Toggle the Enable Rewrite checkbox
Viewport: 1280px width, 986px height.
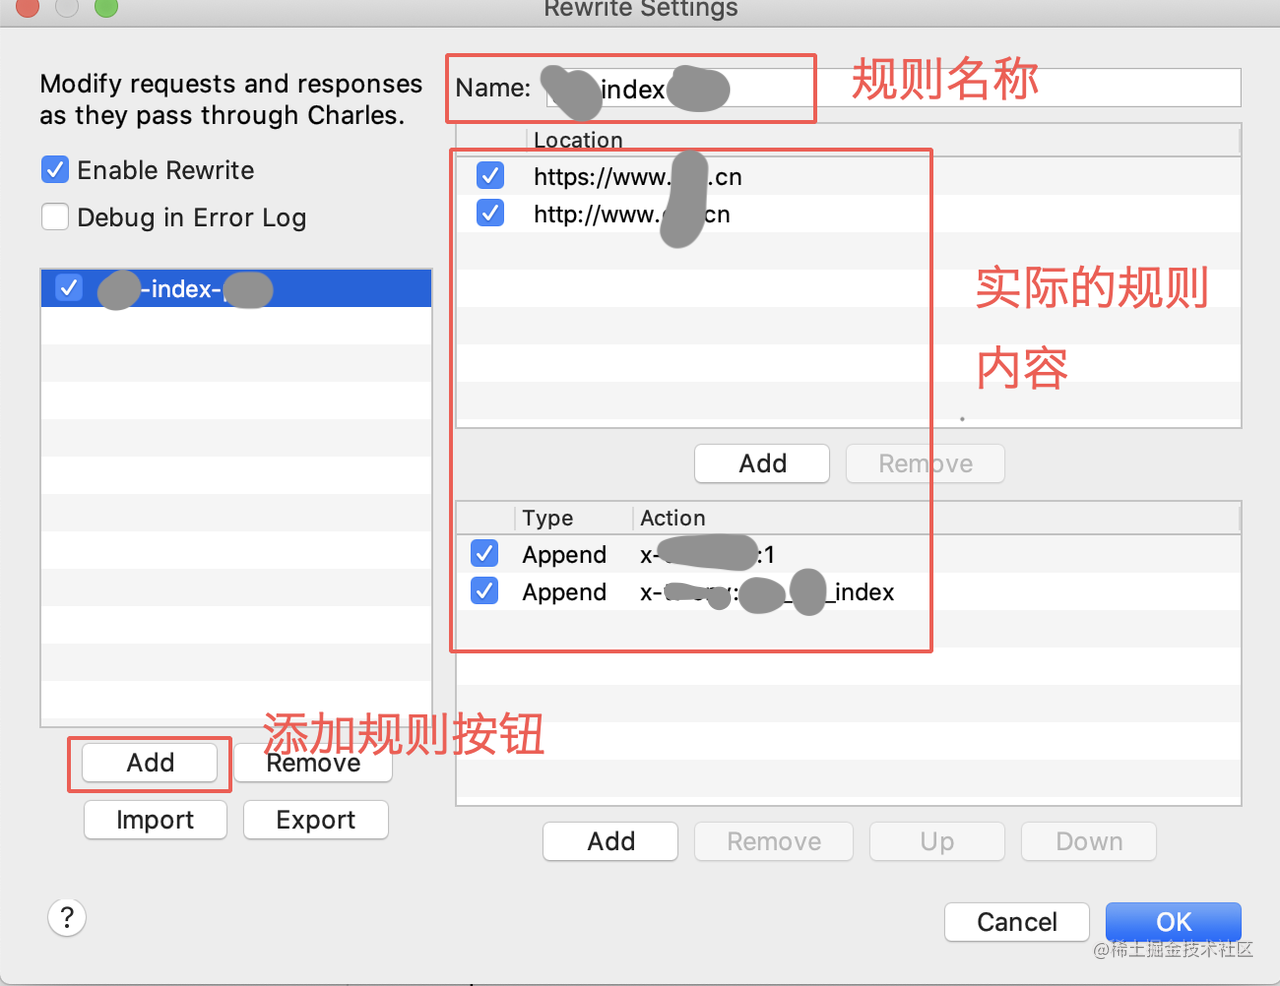click(x=55, y=170)
